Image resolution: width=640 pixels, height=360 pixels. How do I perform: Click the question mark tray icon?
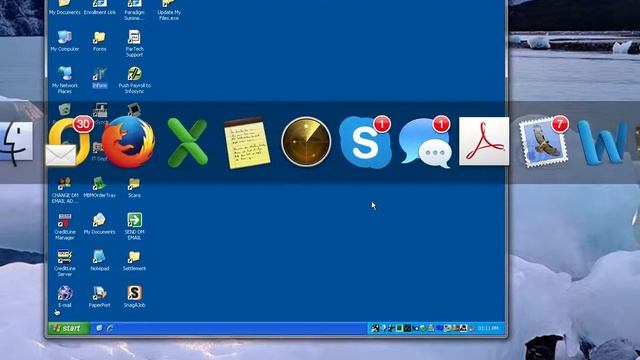(x=383, y=328)
